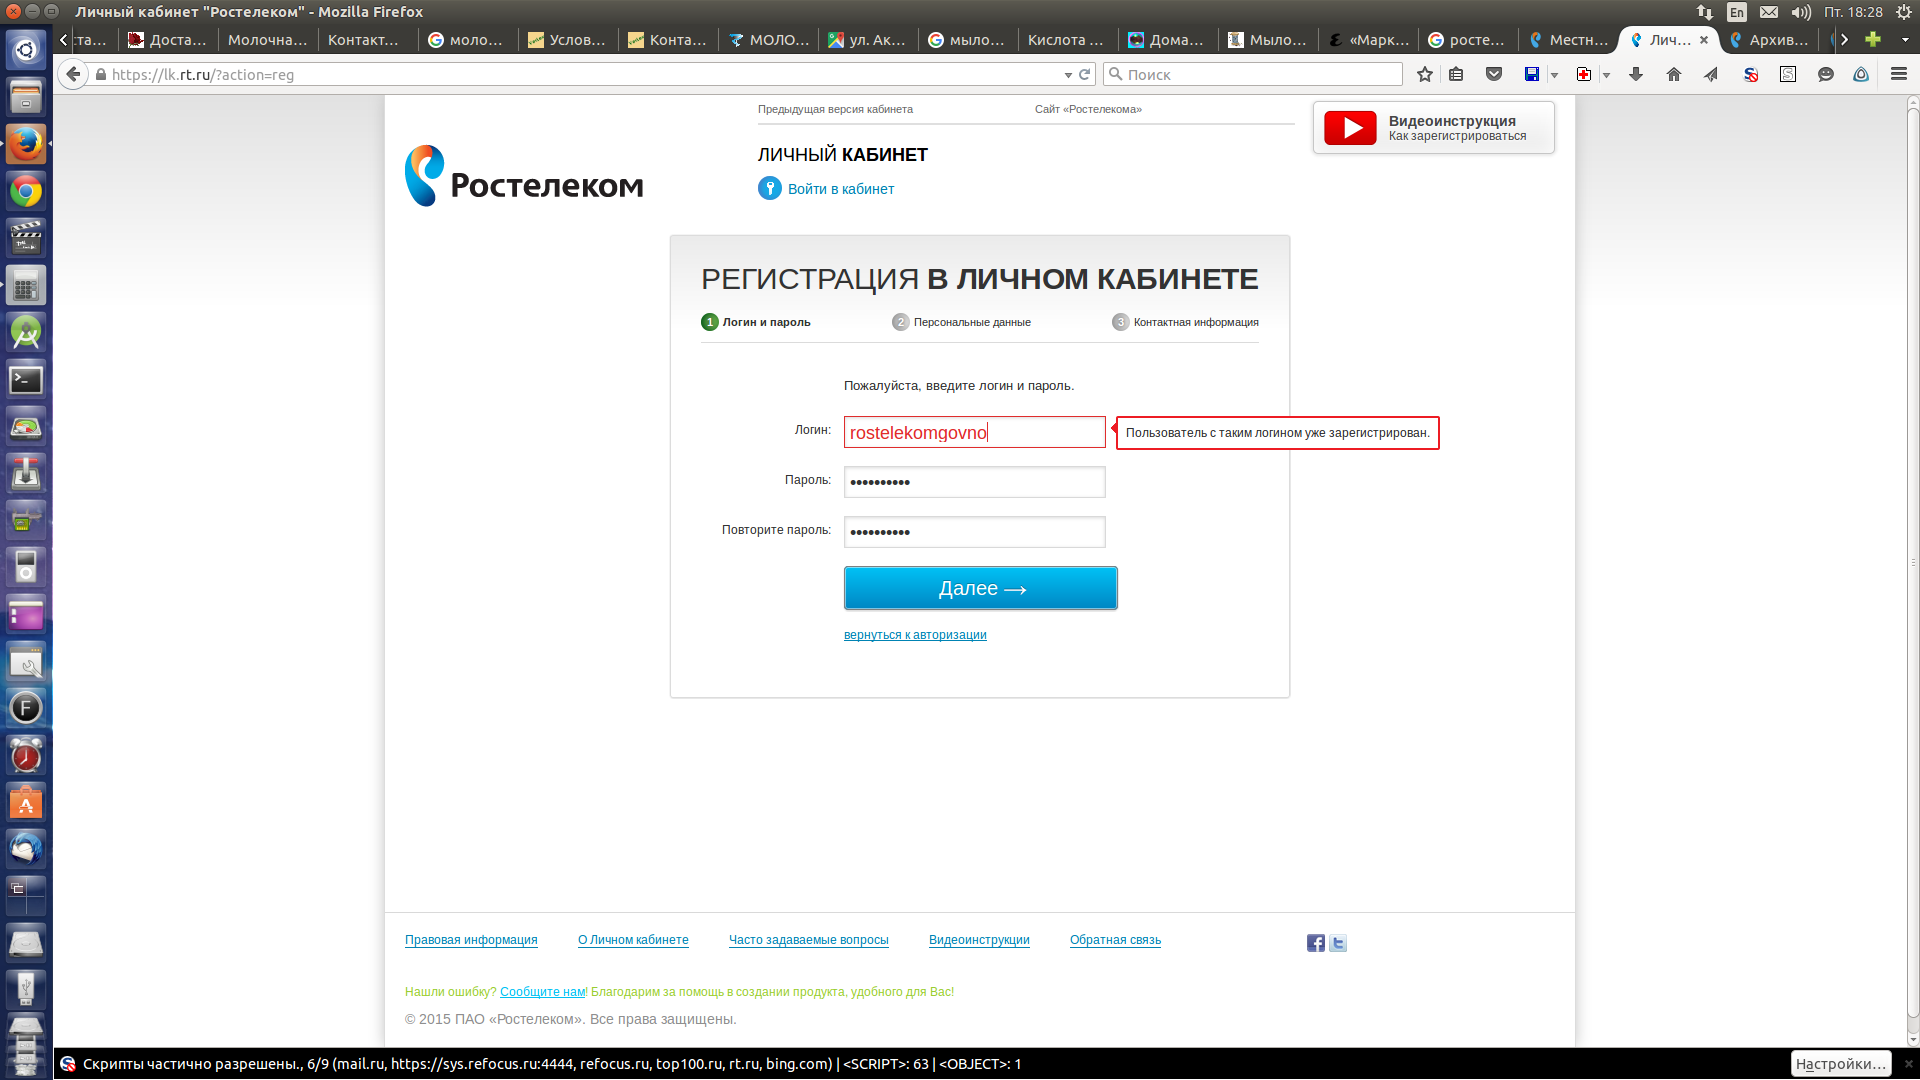The height and width of the screenshot is (1080, 1920).
Task: Open the Twitter icon in footer
Action: pos(1338,943)
